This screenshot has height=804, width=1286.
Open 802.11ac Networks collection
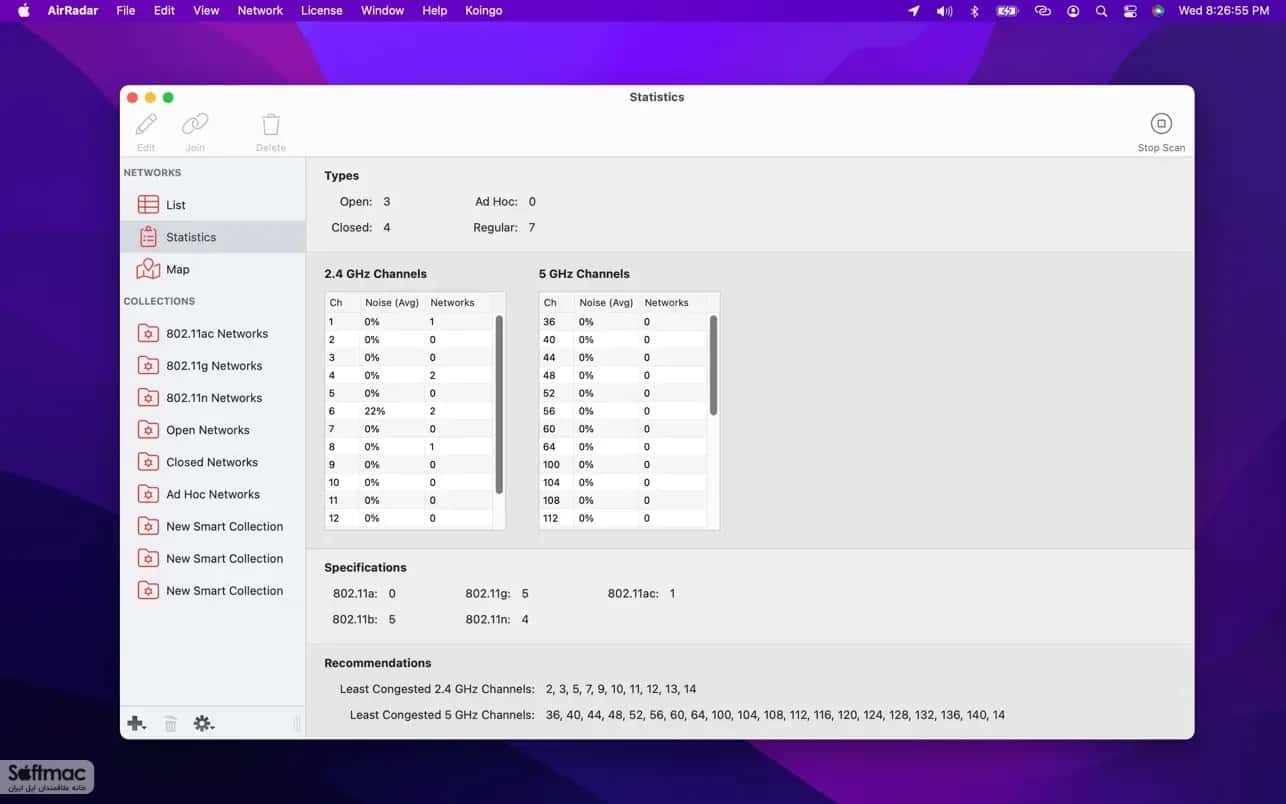pyautogui.click(x=212, y=334)
